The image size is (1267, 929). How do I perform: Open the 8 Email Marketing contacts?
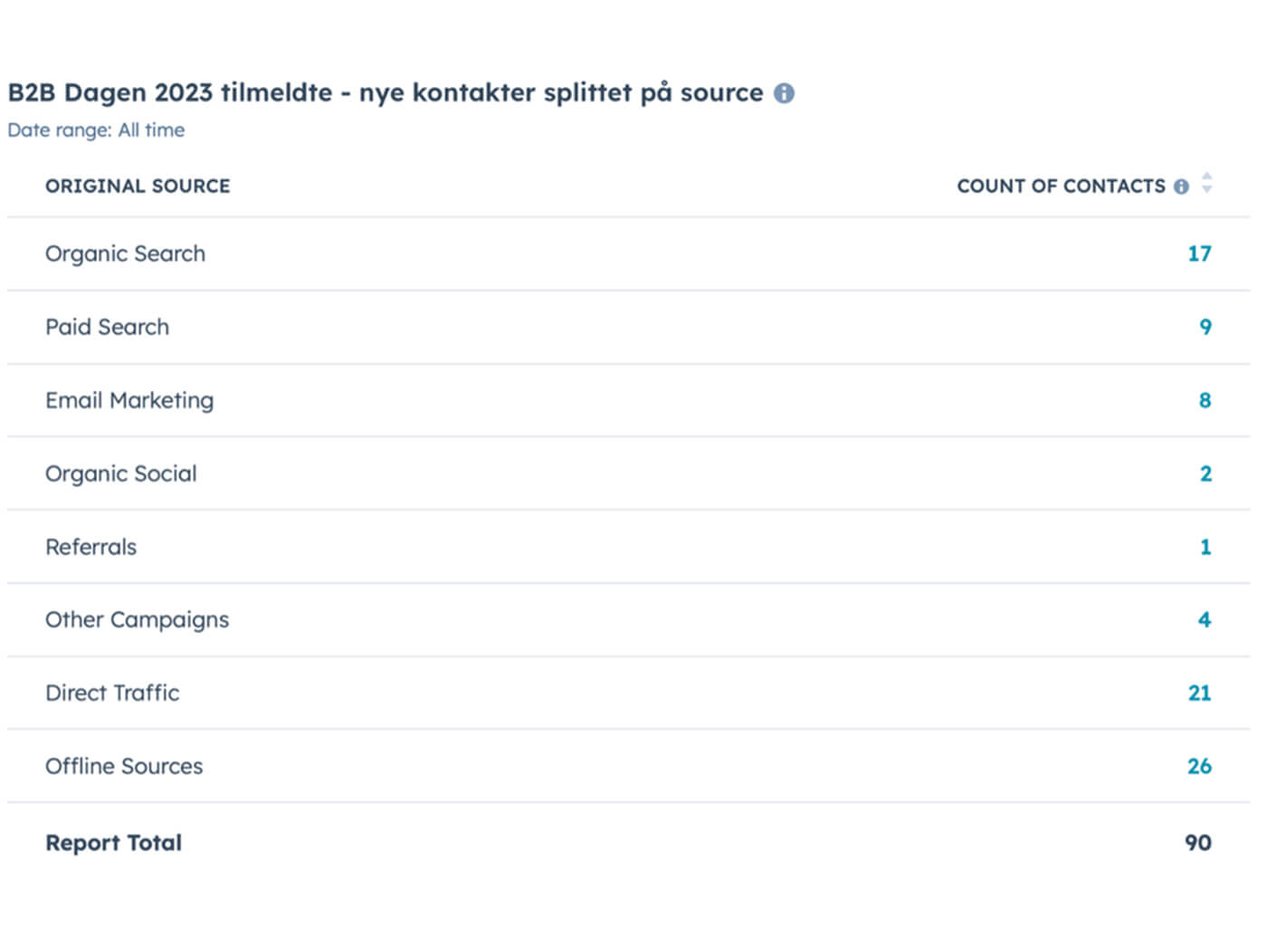[1205, 400]
